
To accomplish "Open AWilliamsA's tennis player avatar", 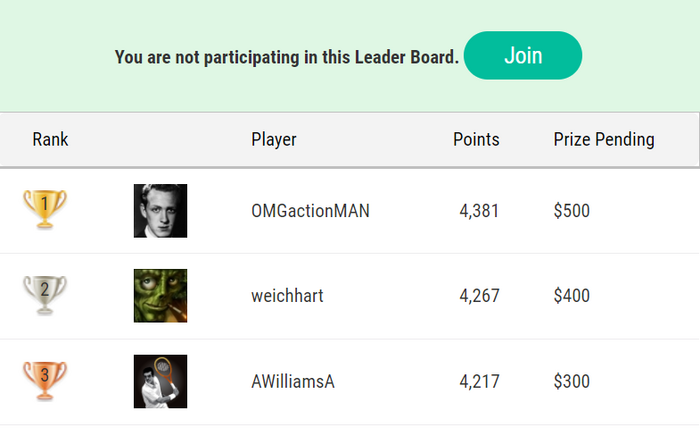I will pos(160,382).
